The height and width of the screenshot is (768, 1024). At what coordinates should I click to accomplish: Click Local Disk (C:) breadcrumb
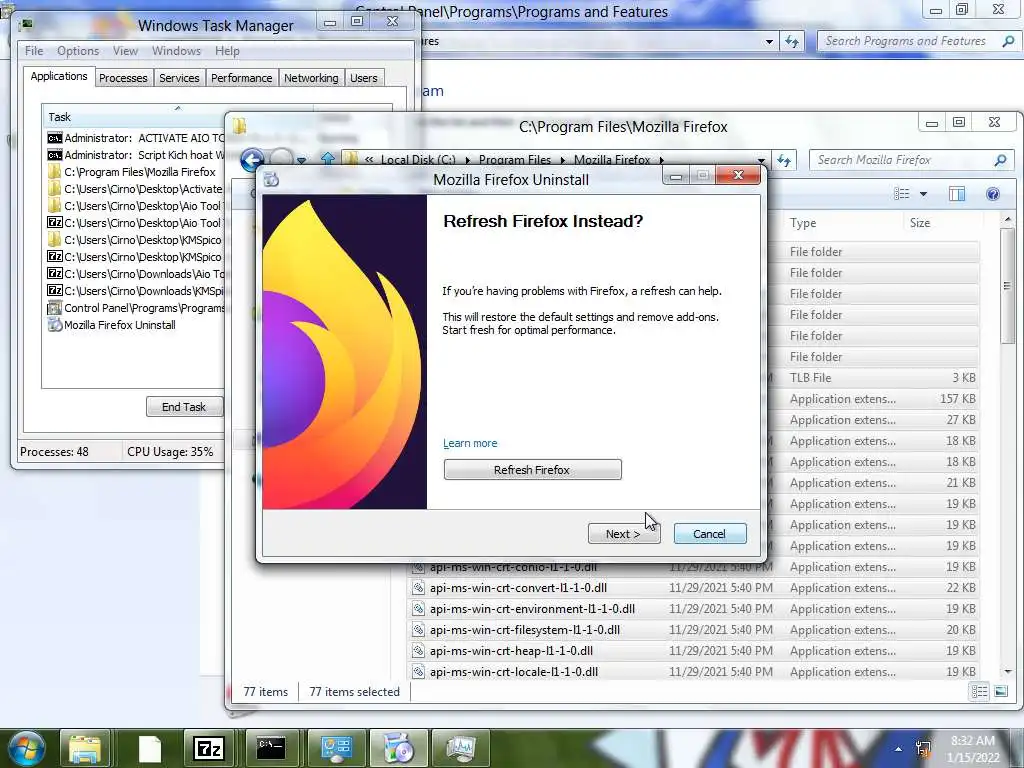[418, 160]
